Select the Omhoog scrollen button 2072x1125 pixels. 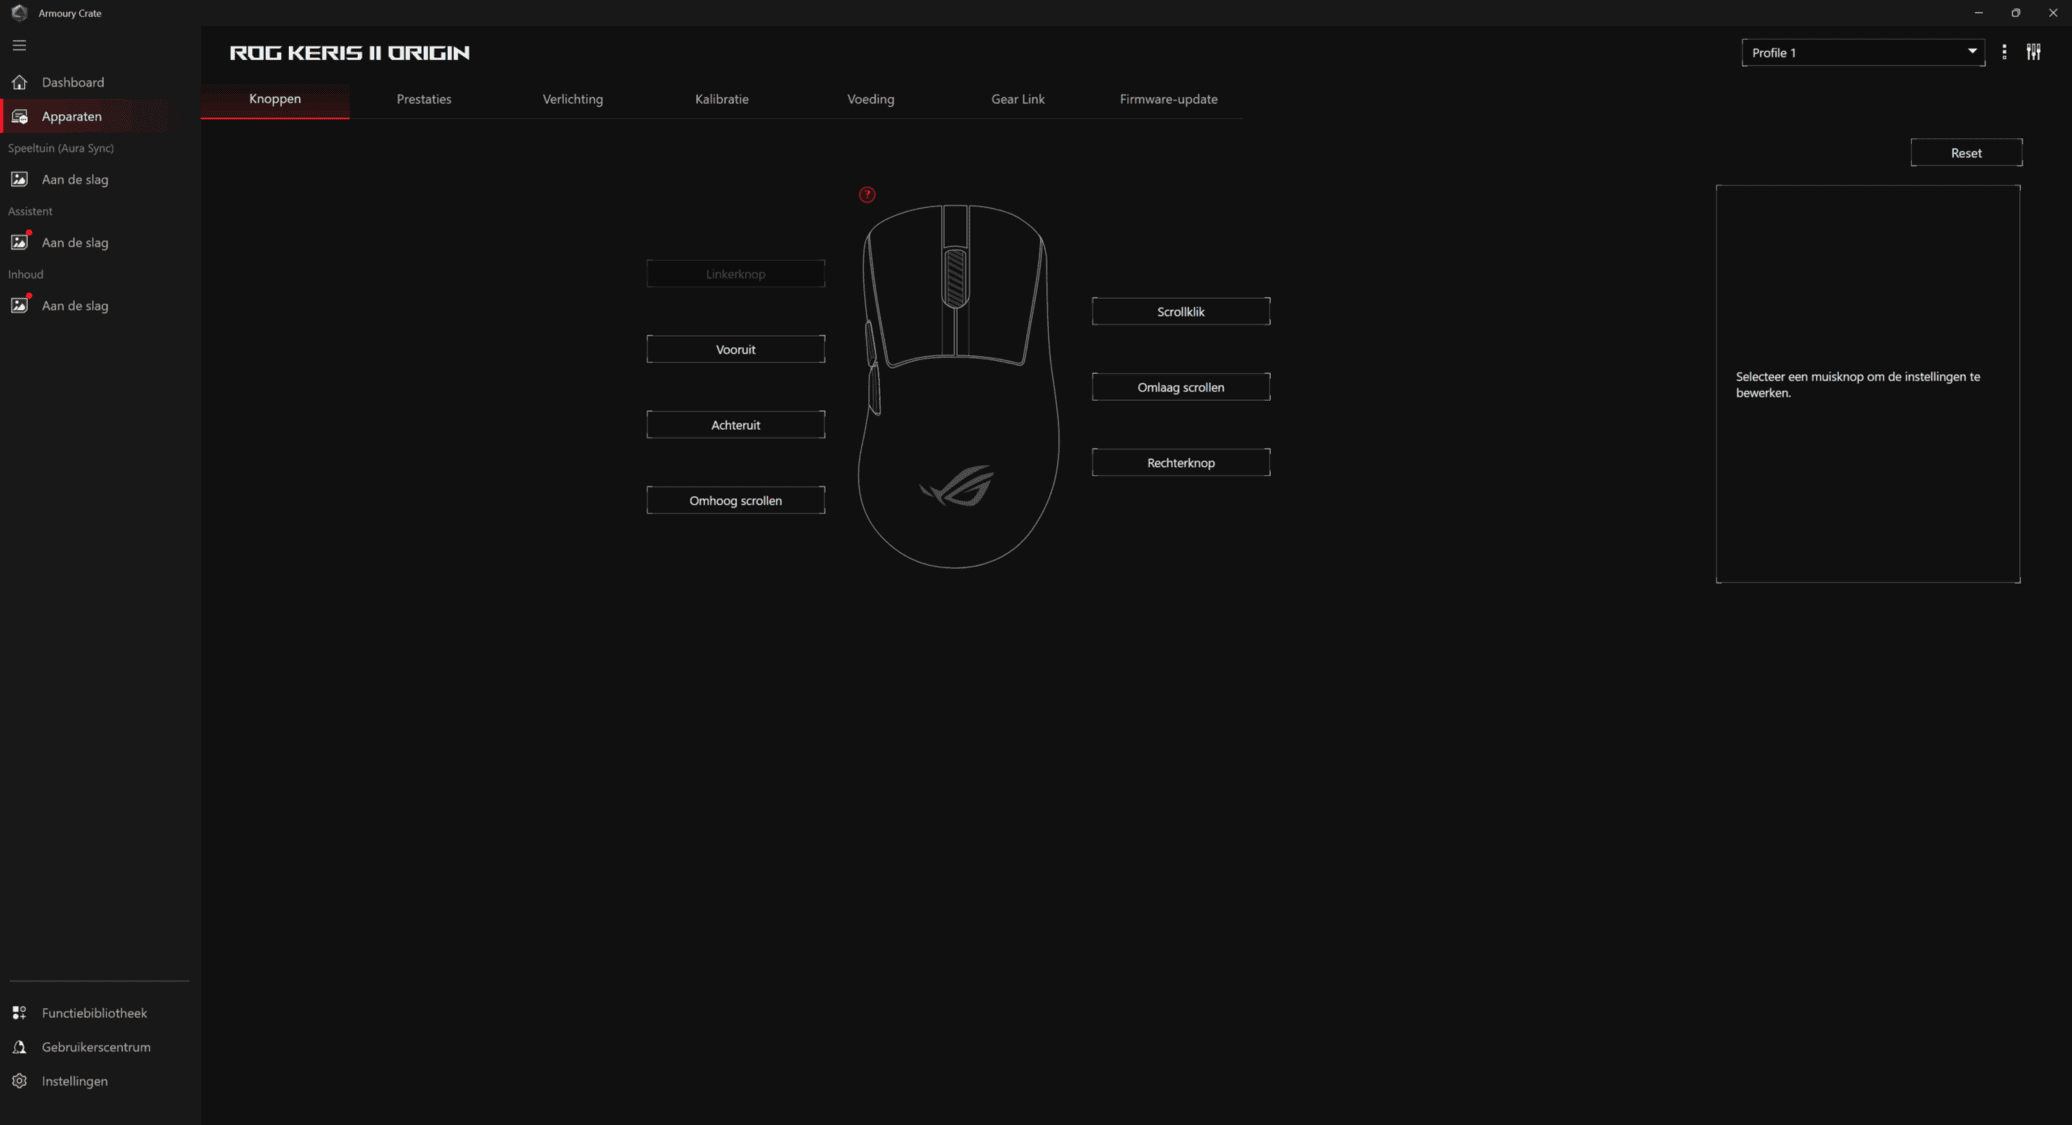(x=736, y=501)
